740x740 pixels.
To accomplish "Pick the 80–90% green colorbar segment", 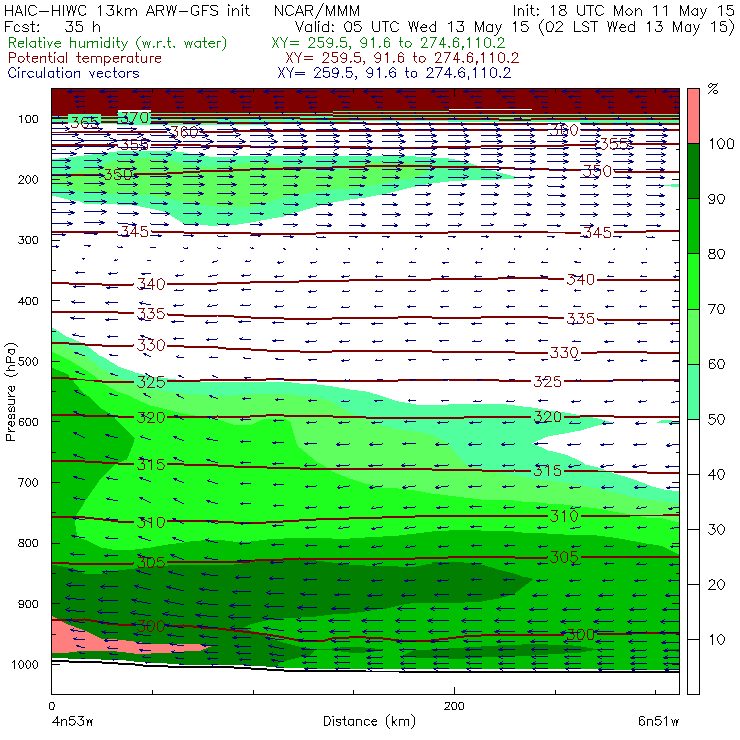I will point(693,226).
